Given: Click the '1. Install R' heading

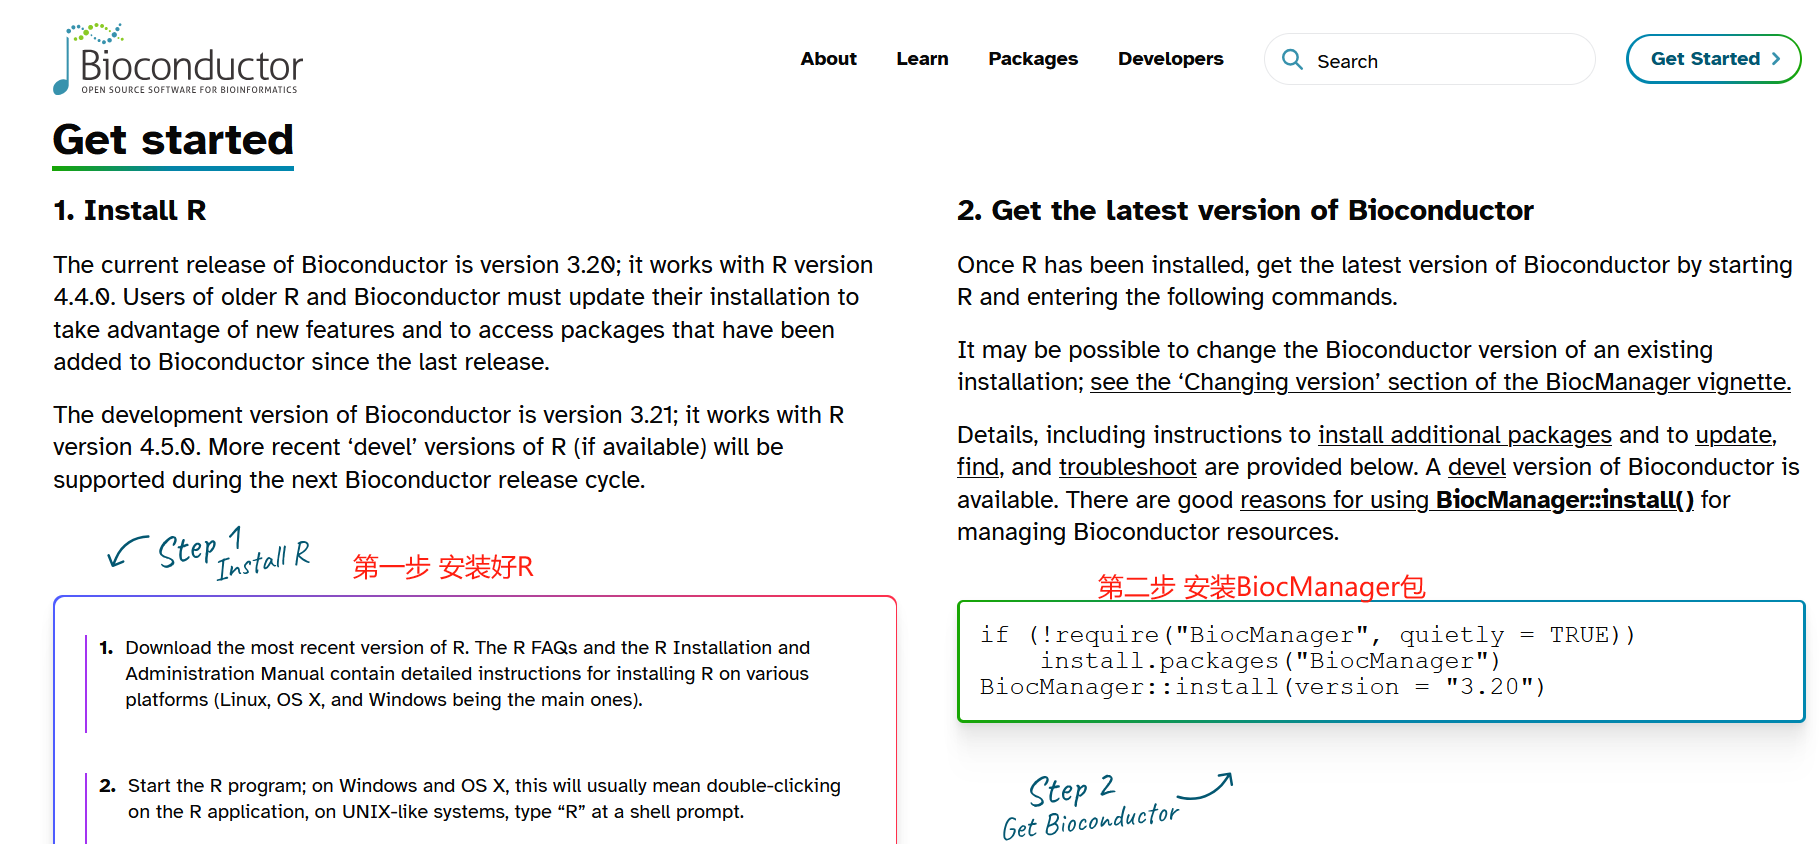Looking at the screenshot, I should (x=130, y=211).
